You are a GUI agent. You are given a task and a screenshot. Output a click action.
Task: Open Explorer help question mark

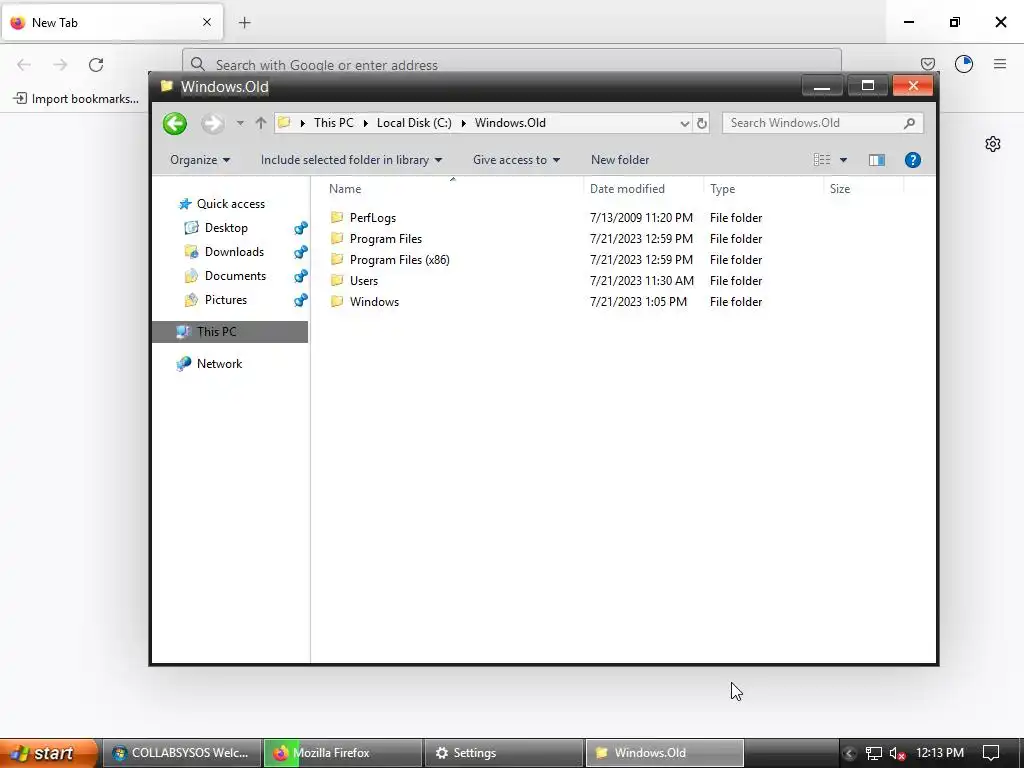(x=912, y=160)
